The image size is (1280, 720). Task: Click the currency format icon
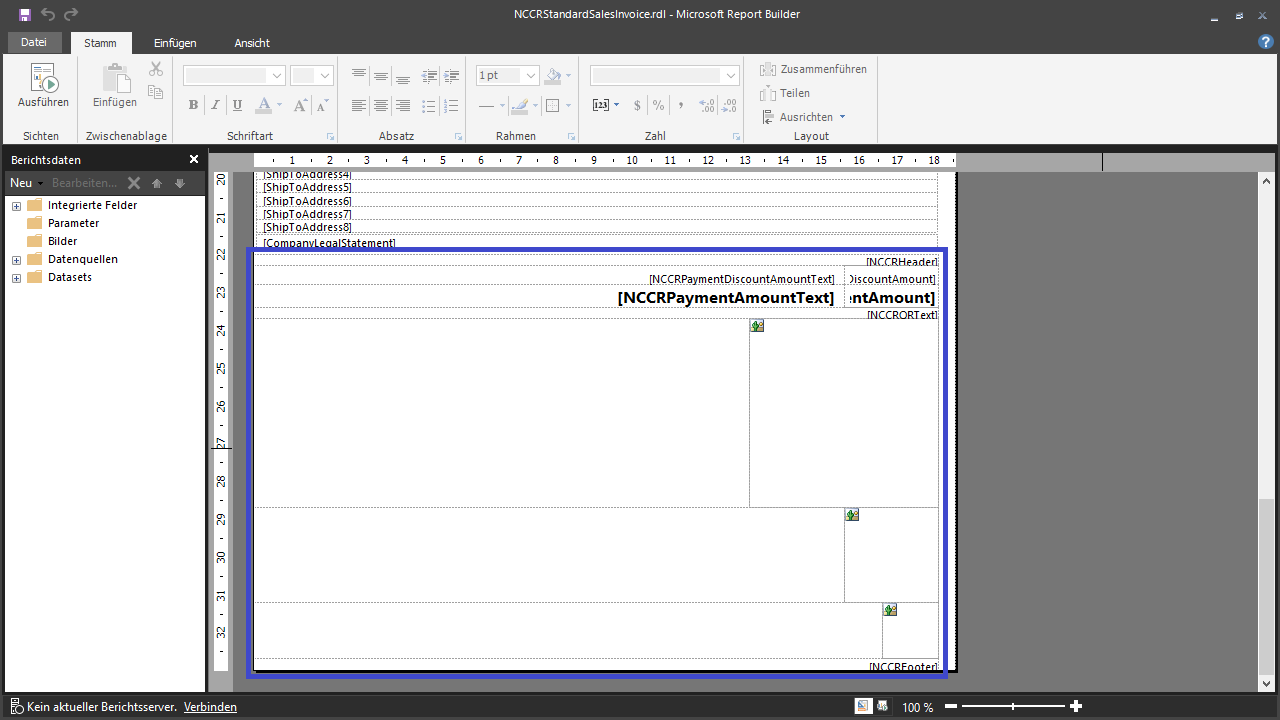636,105
